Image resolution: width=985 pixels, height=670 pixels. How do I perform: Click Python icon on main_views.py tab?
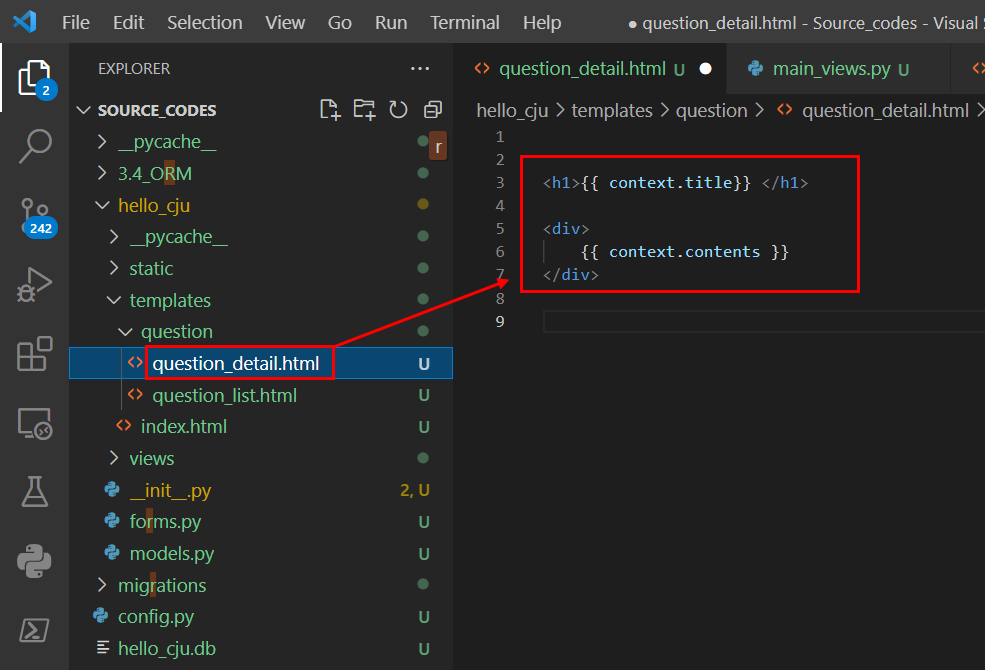pos(755,68)
